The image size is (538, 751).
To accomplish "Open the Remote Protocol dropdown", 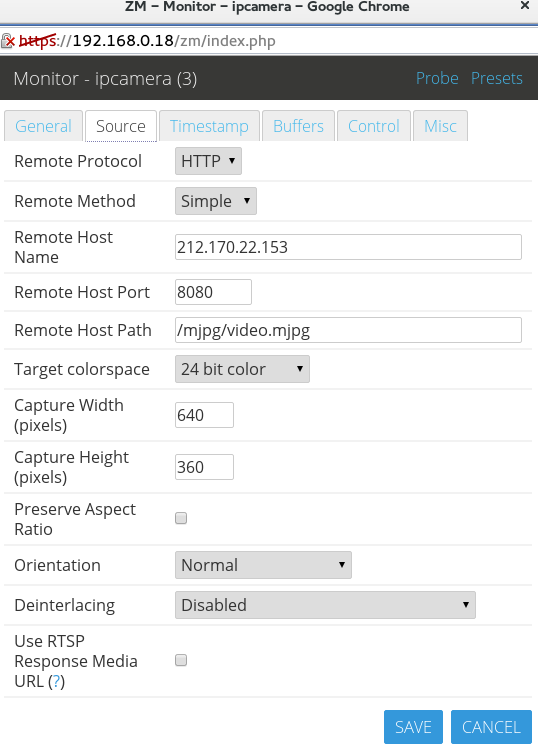I will [x=208, y=161].
